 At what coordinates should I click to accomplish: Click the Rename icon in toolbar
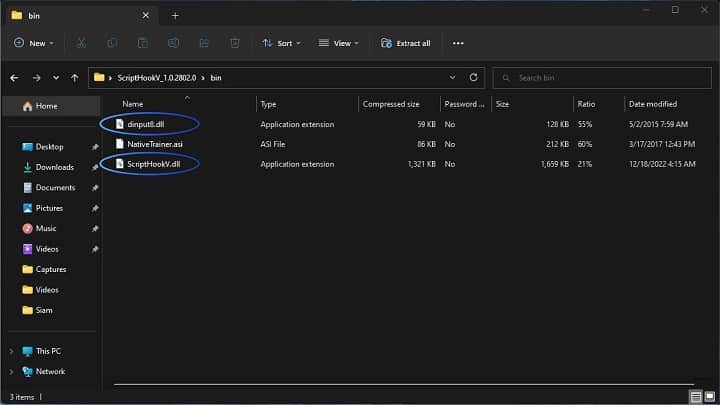tap(173, 43)
